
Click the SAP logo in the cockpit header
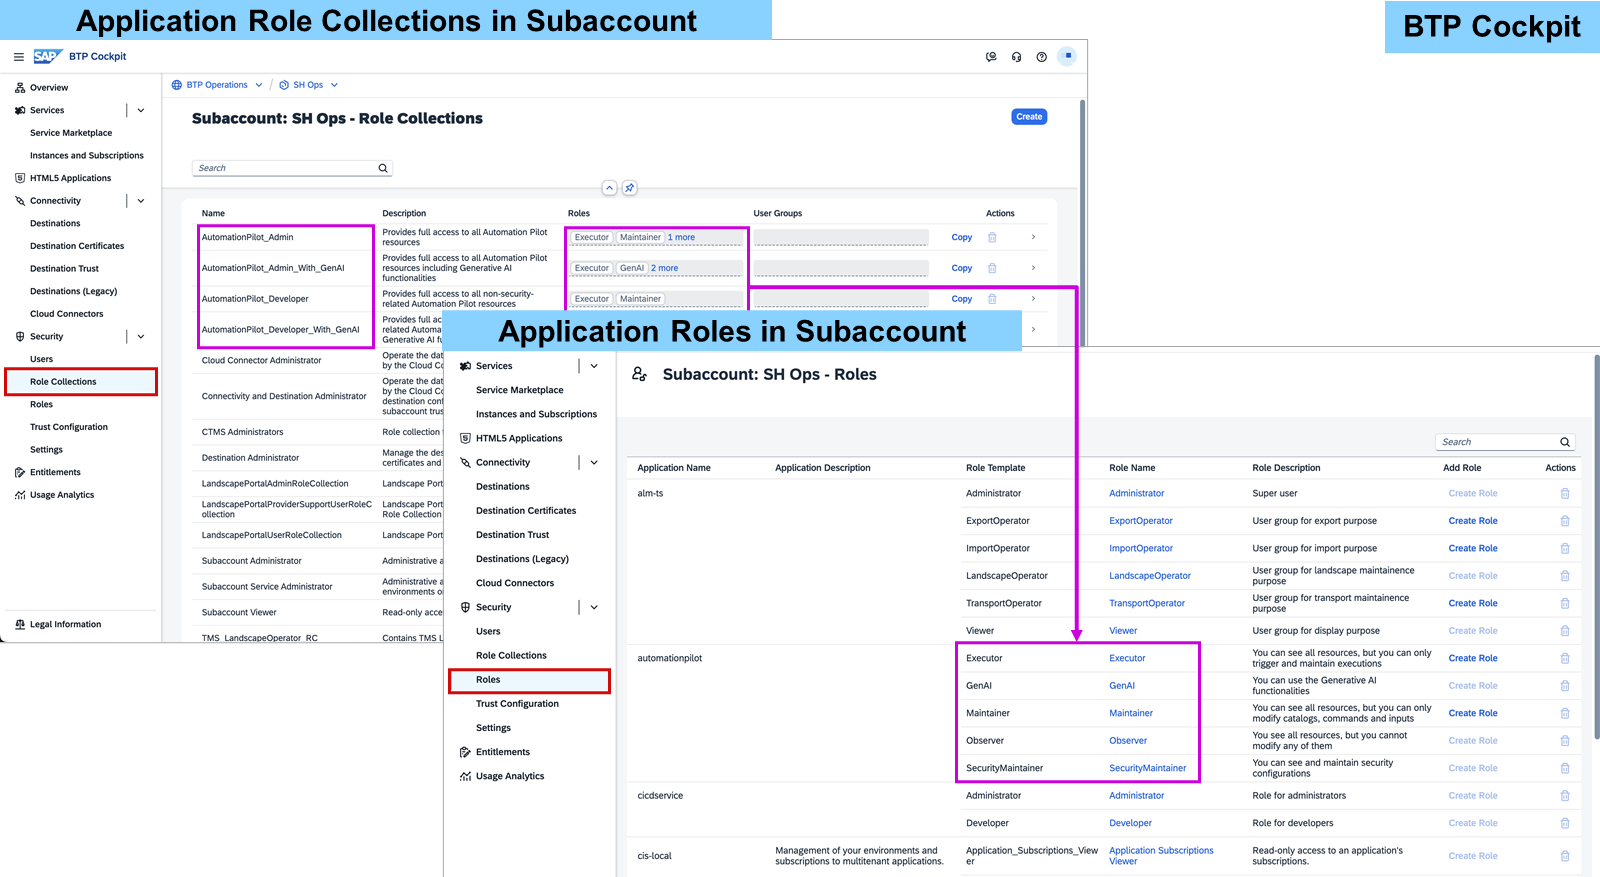pyautogui.click(x=47, y=56)
